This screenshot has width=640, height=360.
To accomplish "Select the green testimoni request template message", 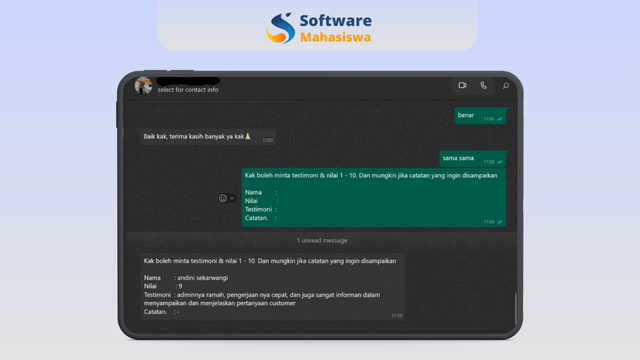I will coord(373,197).
